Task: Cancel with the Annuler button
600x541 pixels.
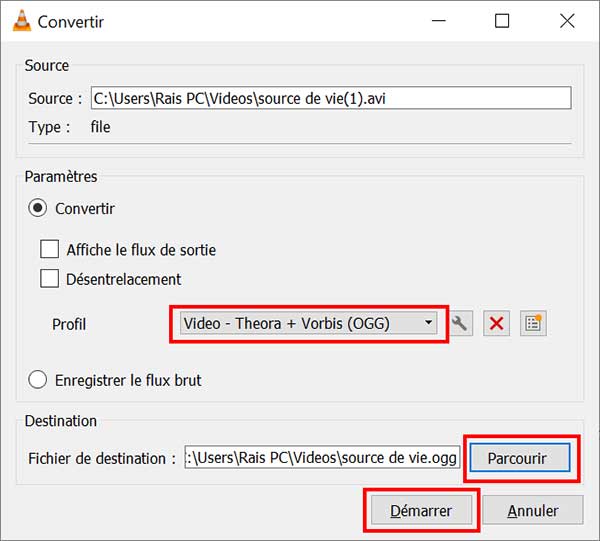Action: pos(533,510)
